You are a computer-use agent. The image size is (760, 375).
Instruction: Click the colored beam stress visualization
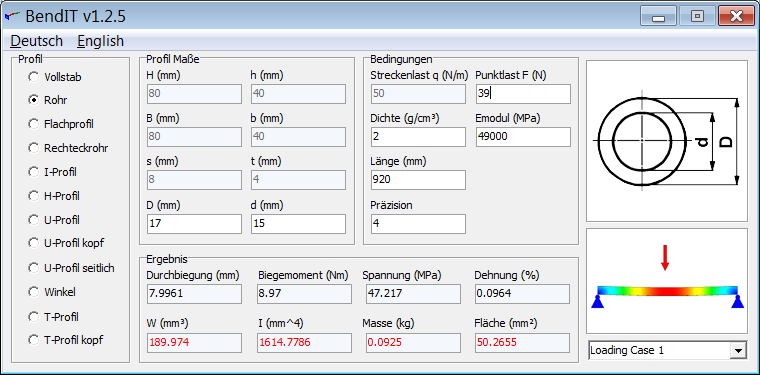(x=667, y=290)
